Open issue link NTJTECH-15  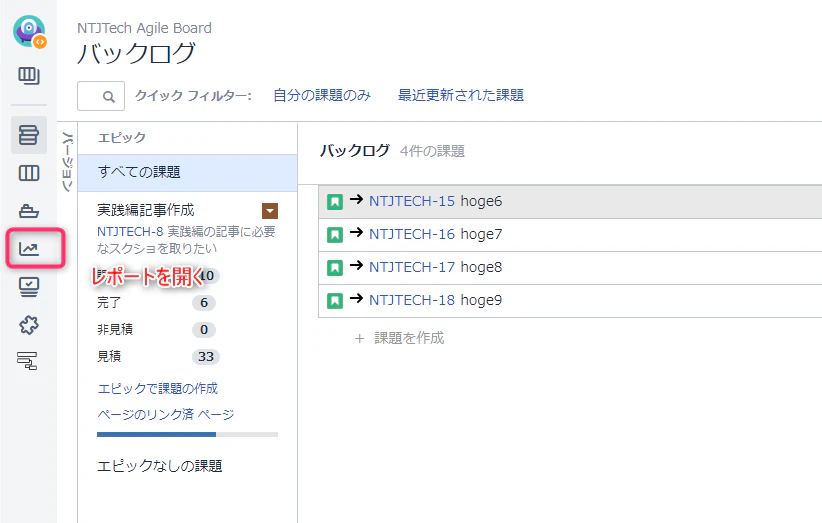412,201
